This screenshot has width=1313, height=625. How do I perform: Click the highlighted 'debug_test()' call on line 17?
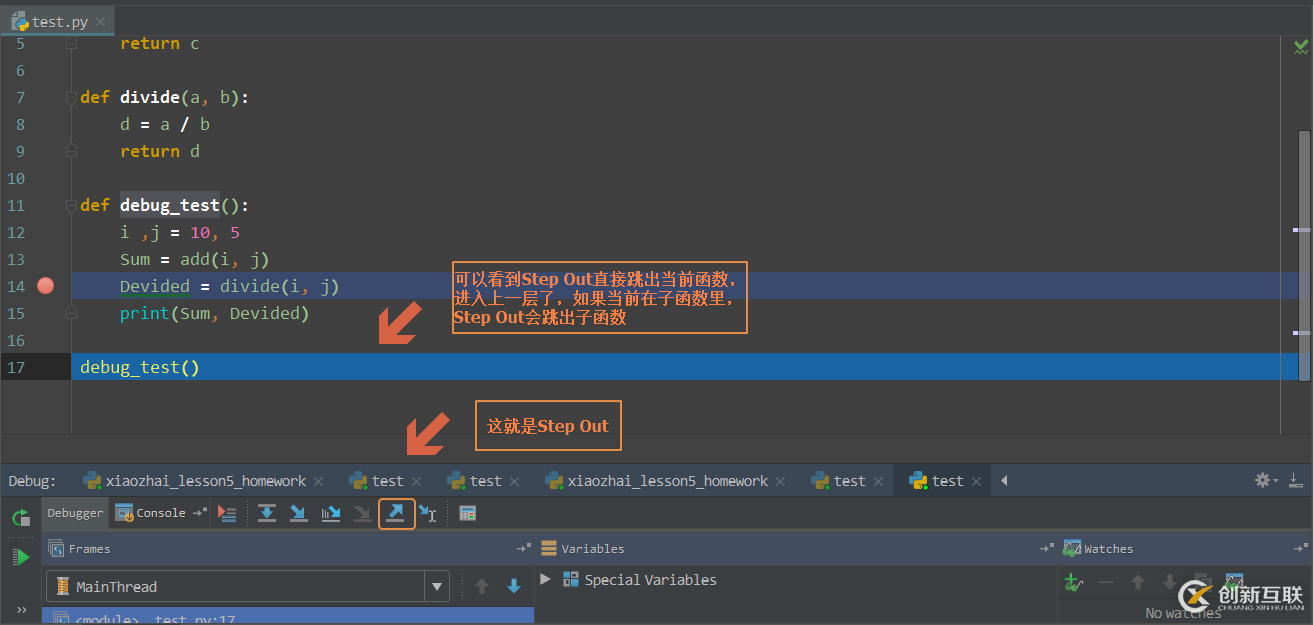tap(140, 367)
